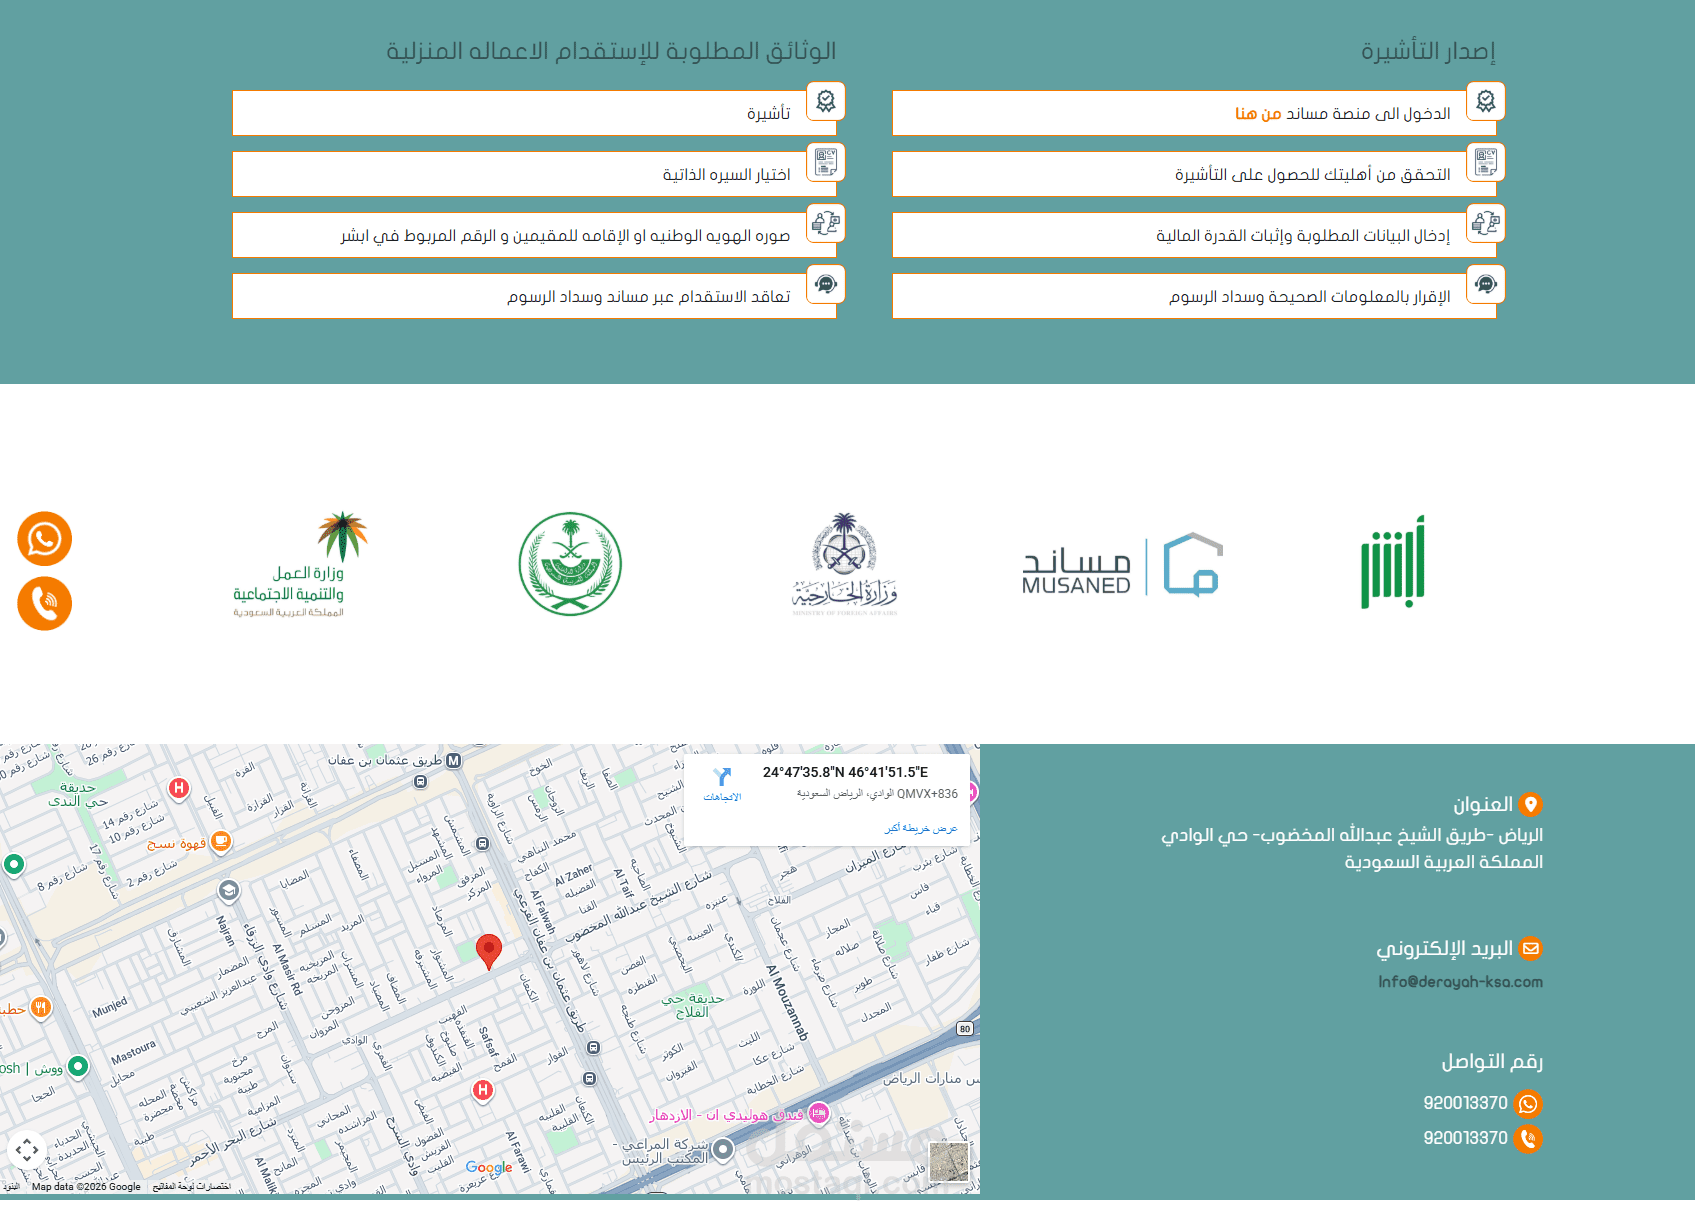Click the 'الاتجاهات' directions label on map card

722,797
